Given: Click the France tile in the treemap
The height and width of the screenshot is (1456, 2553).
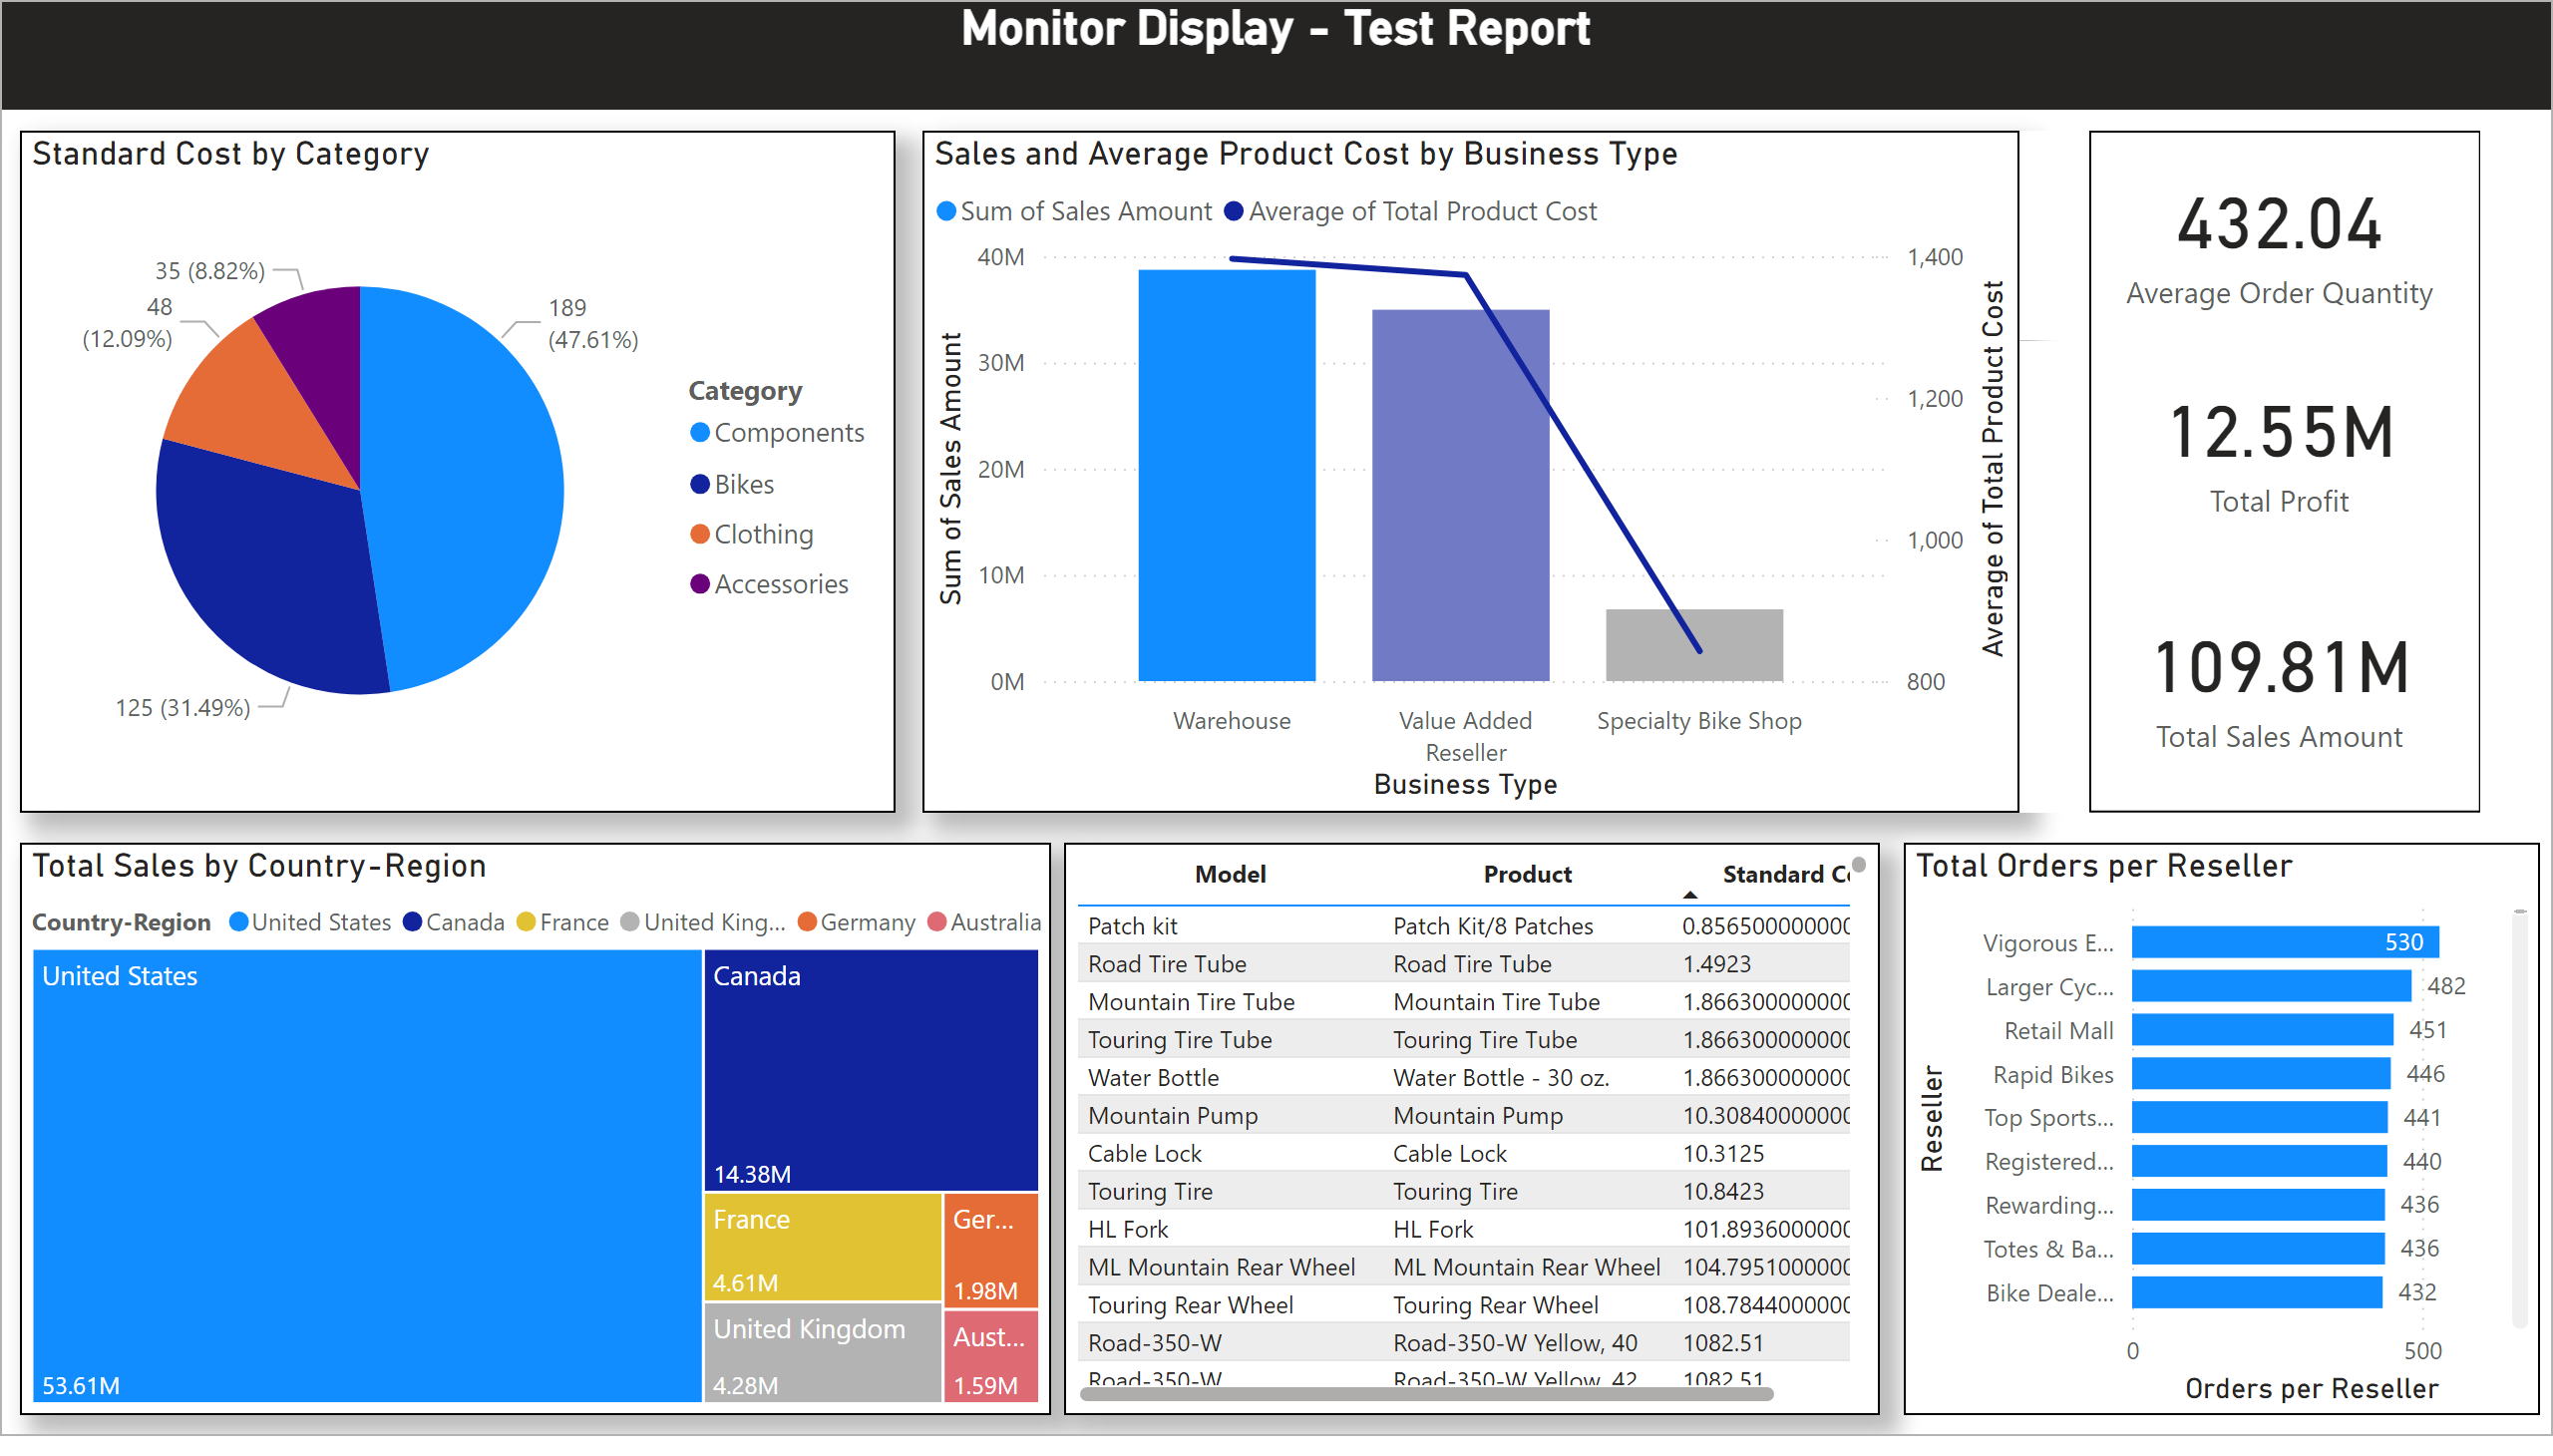Looking at the screenshot, I should [x=822, y=1247].
